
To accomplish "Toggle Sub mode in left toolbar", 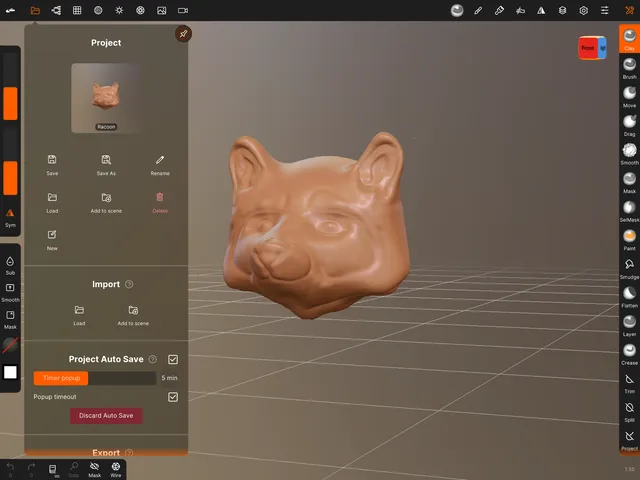I will 10,265.
